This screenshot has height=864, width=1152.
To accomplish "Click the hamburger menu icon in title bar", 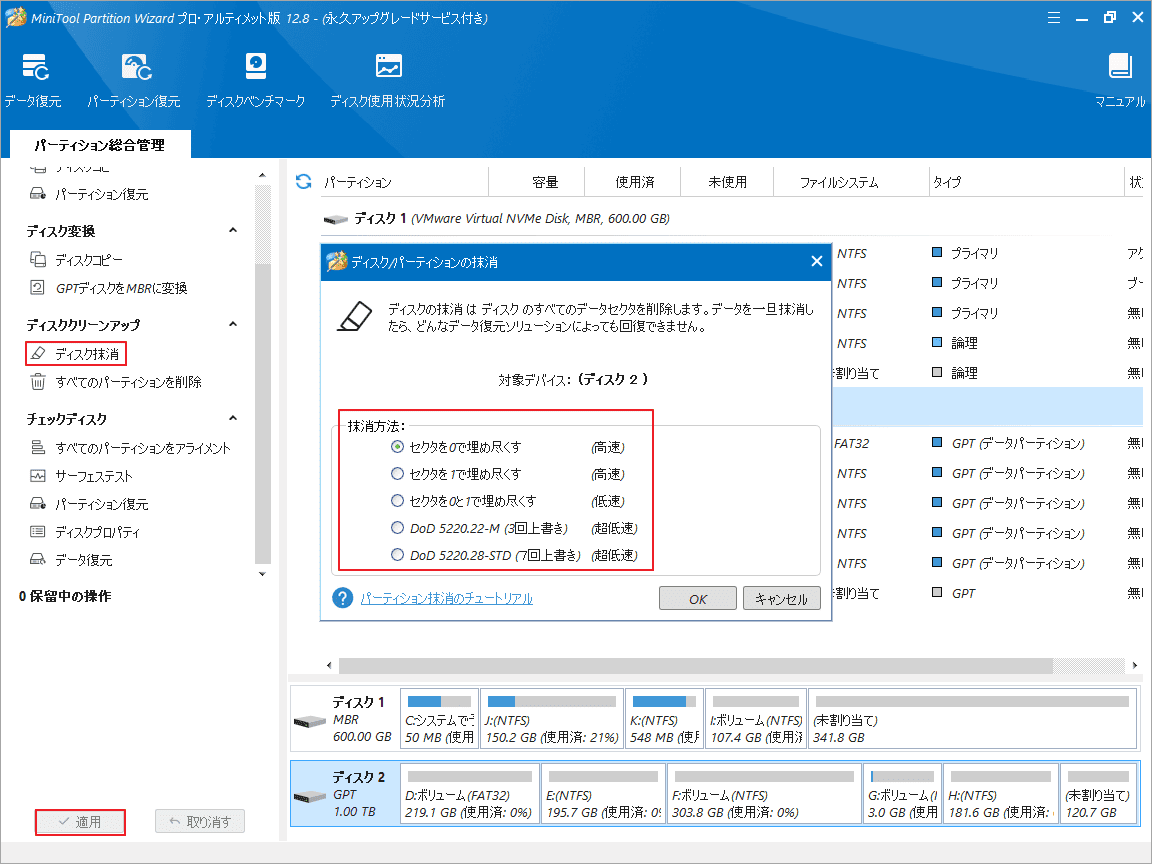I will click(x=1054, y=18).
